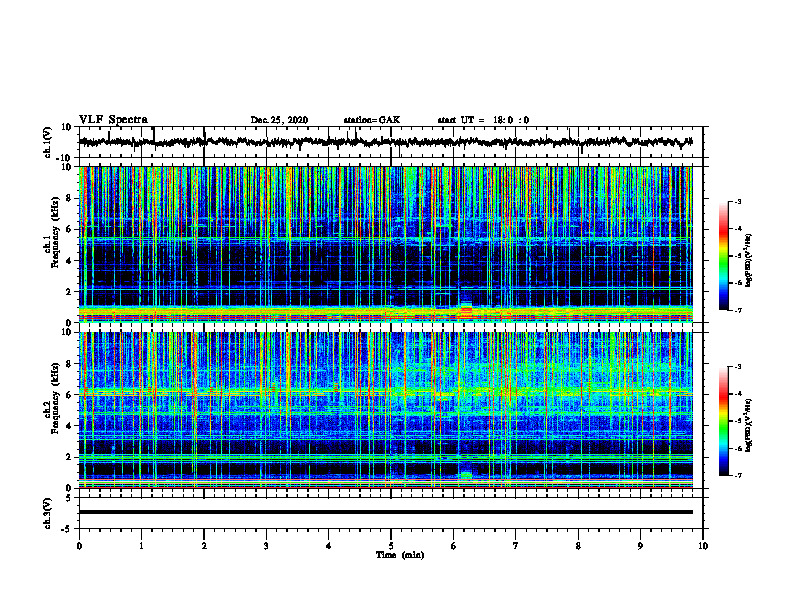
Task: Click the time axis tick label "2"
Action: pyautogui.click(x=204, y=546)
